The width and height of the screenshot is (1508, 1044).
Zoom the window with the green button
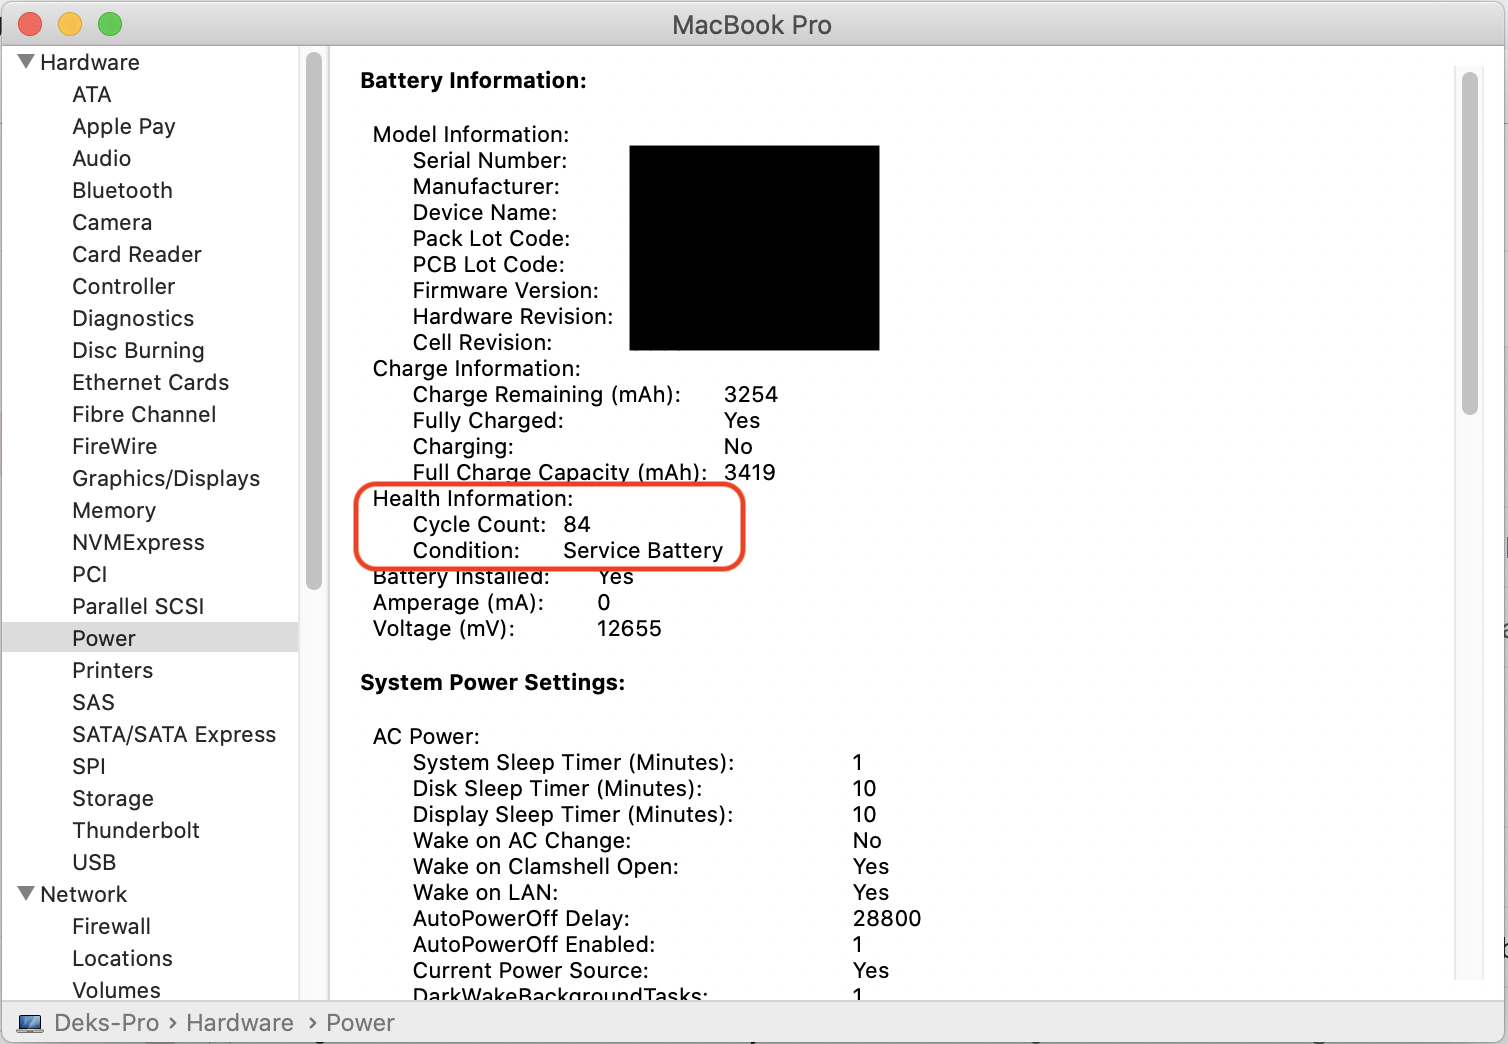[110, 24]
